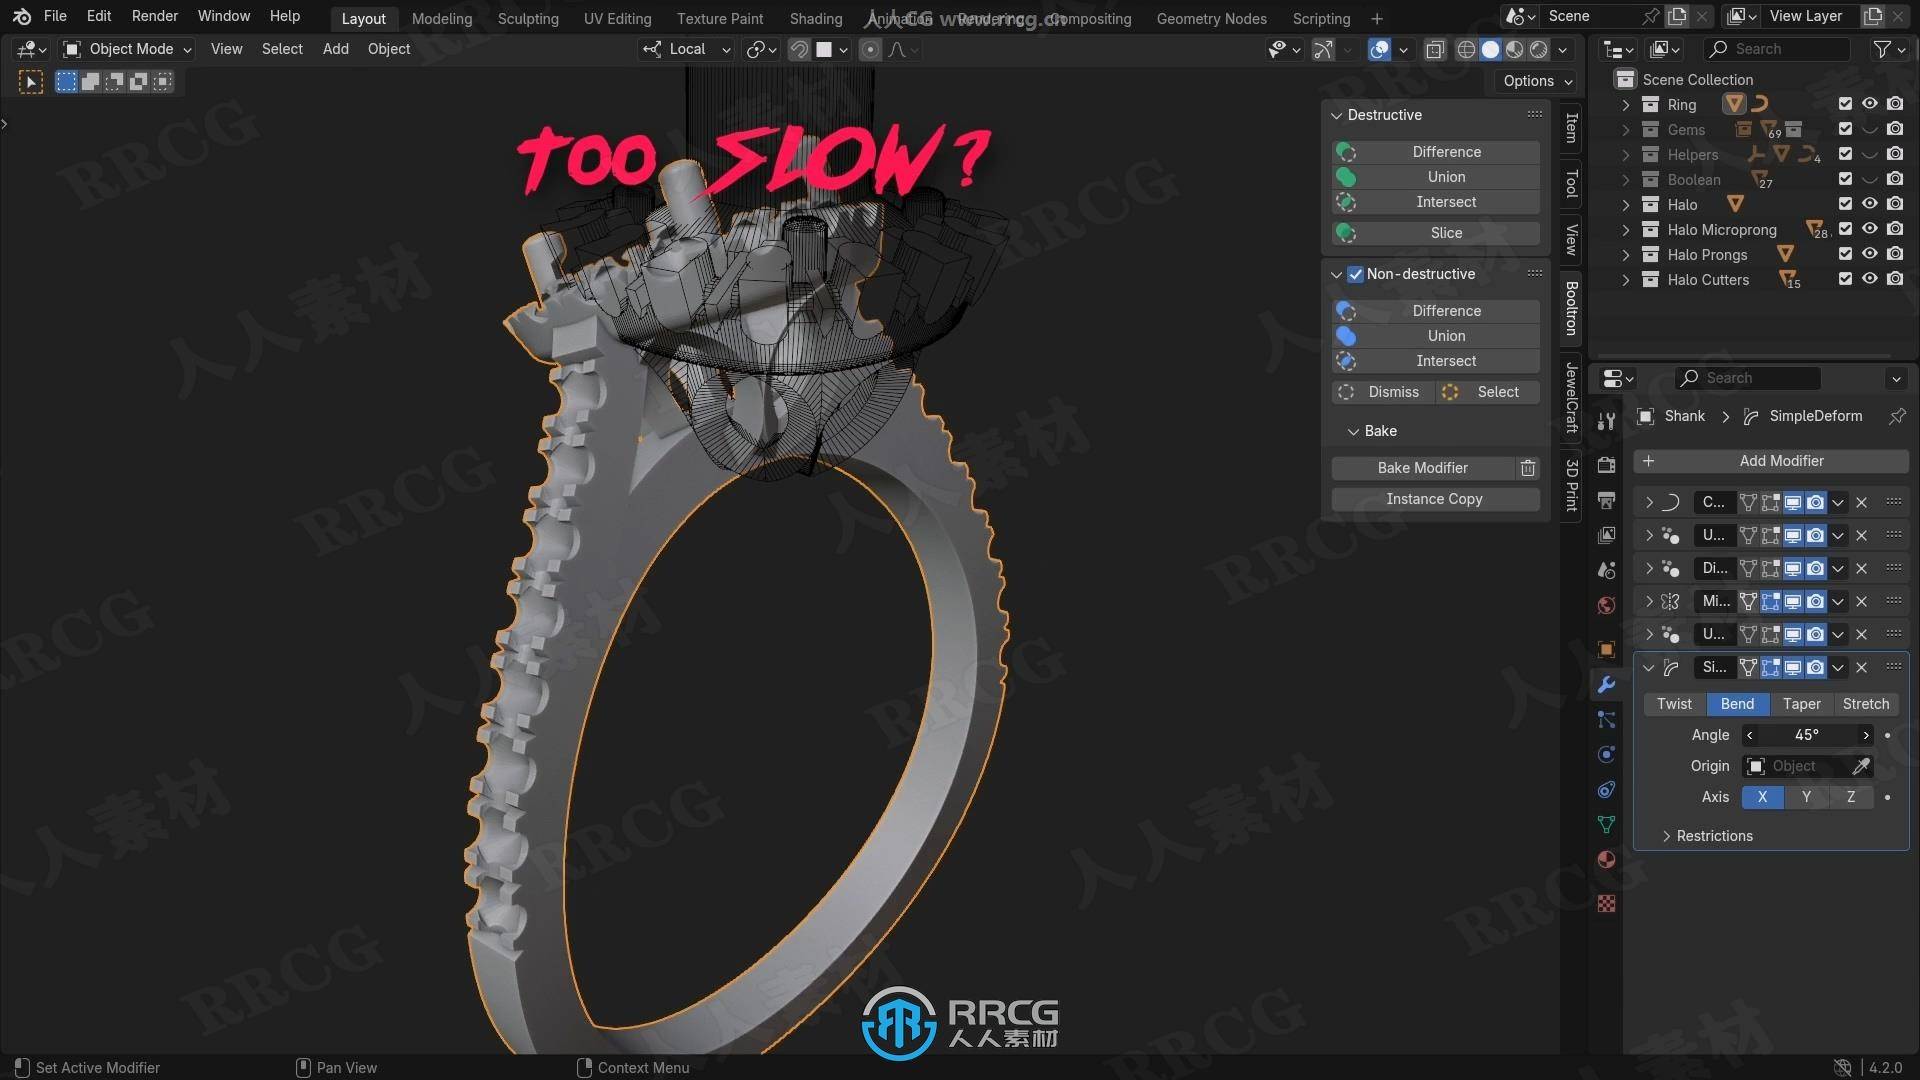Open the Render properties tab icon

1606,465
